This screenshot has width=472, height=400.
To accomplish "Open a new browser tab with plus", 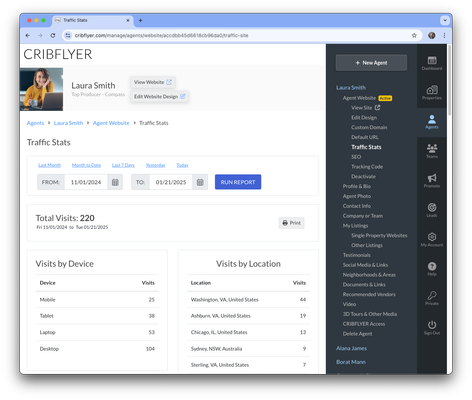I will pos(140,20).
